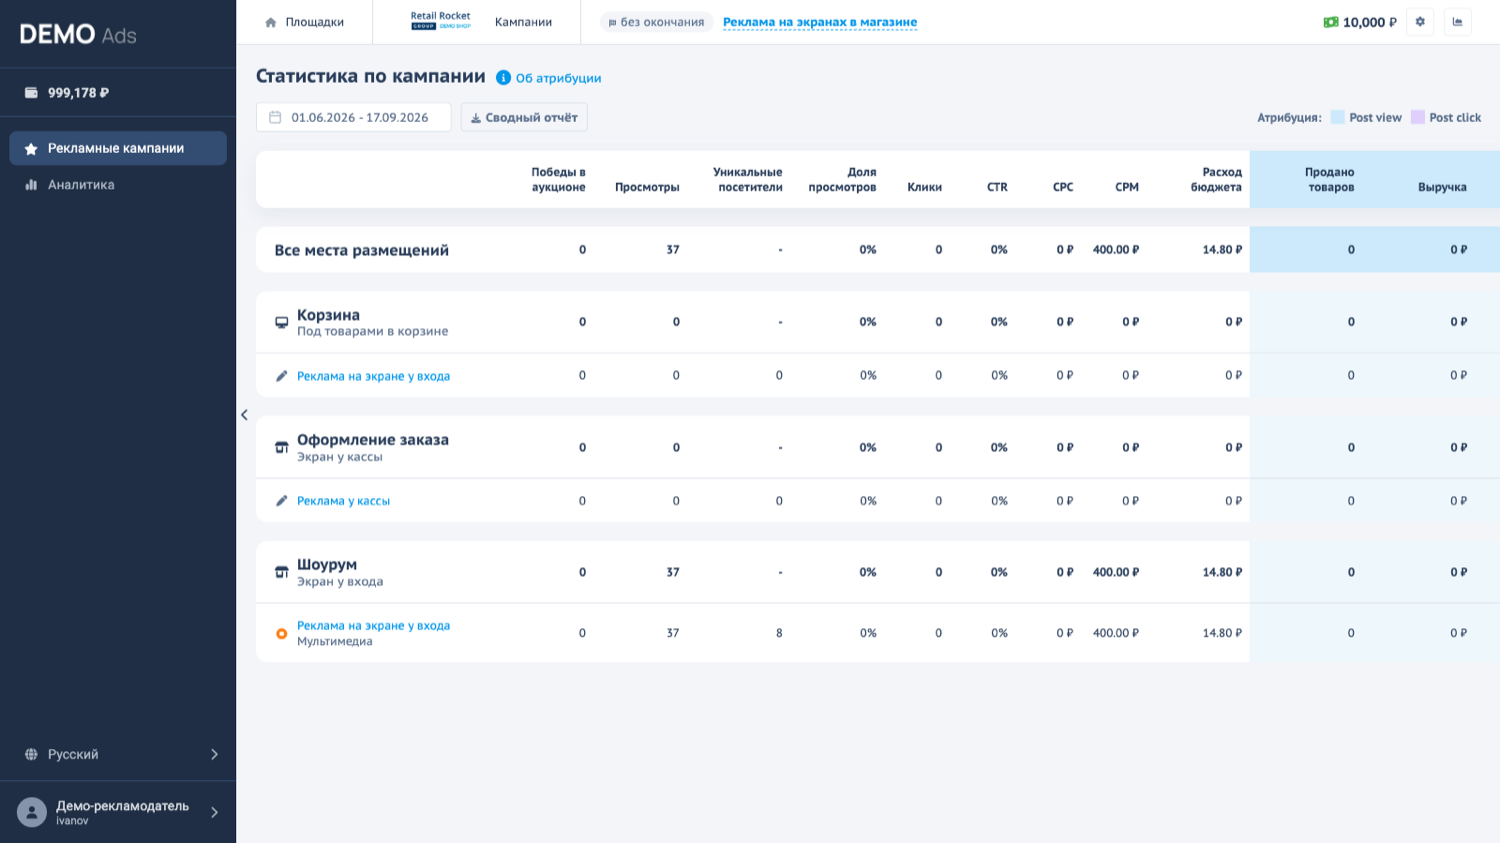1500x843 pixels.
Task: Click the monitor icon beside Корзина
Action: (x=282, y=322)
